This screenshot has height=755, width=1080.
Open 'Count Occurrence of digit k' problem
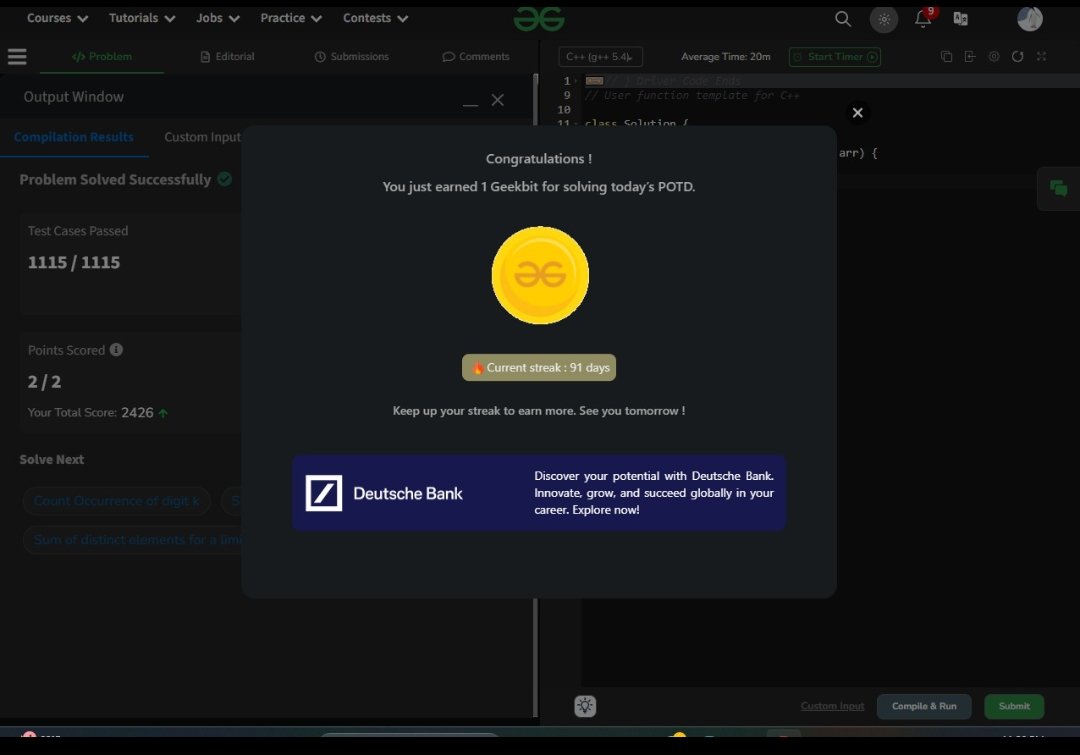[x=116, y=501]
